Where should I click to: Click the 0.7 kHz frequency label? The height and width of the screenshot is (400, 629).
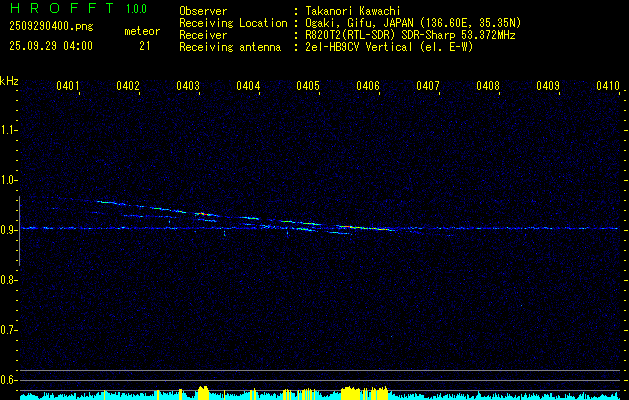8,330
